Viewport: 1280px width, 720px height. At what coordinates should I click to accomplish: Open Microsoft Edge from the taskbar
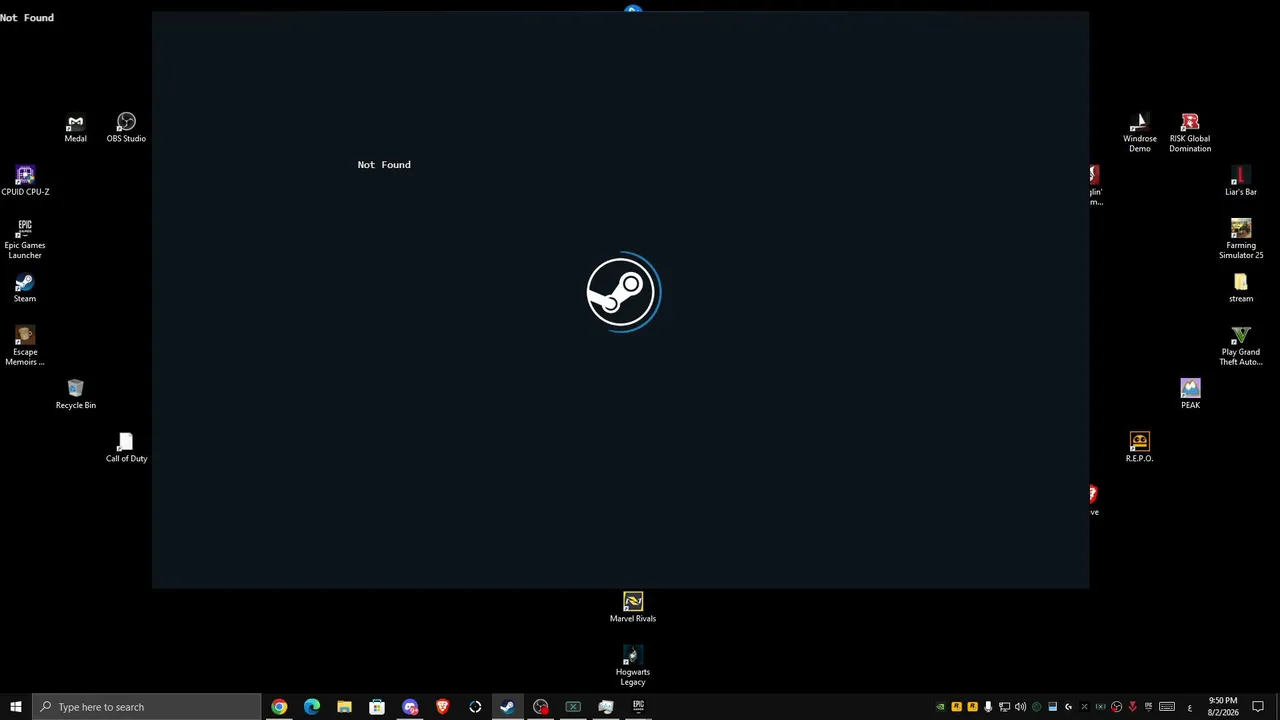pyautogui.click(x=312, y=707)
